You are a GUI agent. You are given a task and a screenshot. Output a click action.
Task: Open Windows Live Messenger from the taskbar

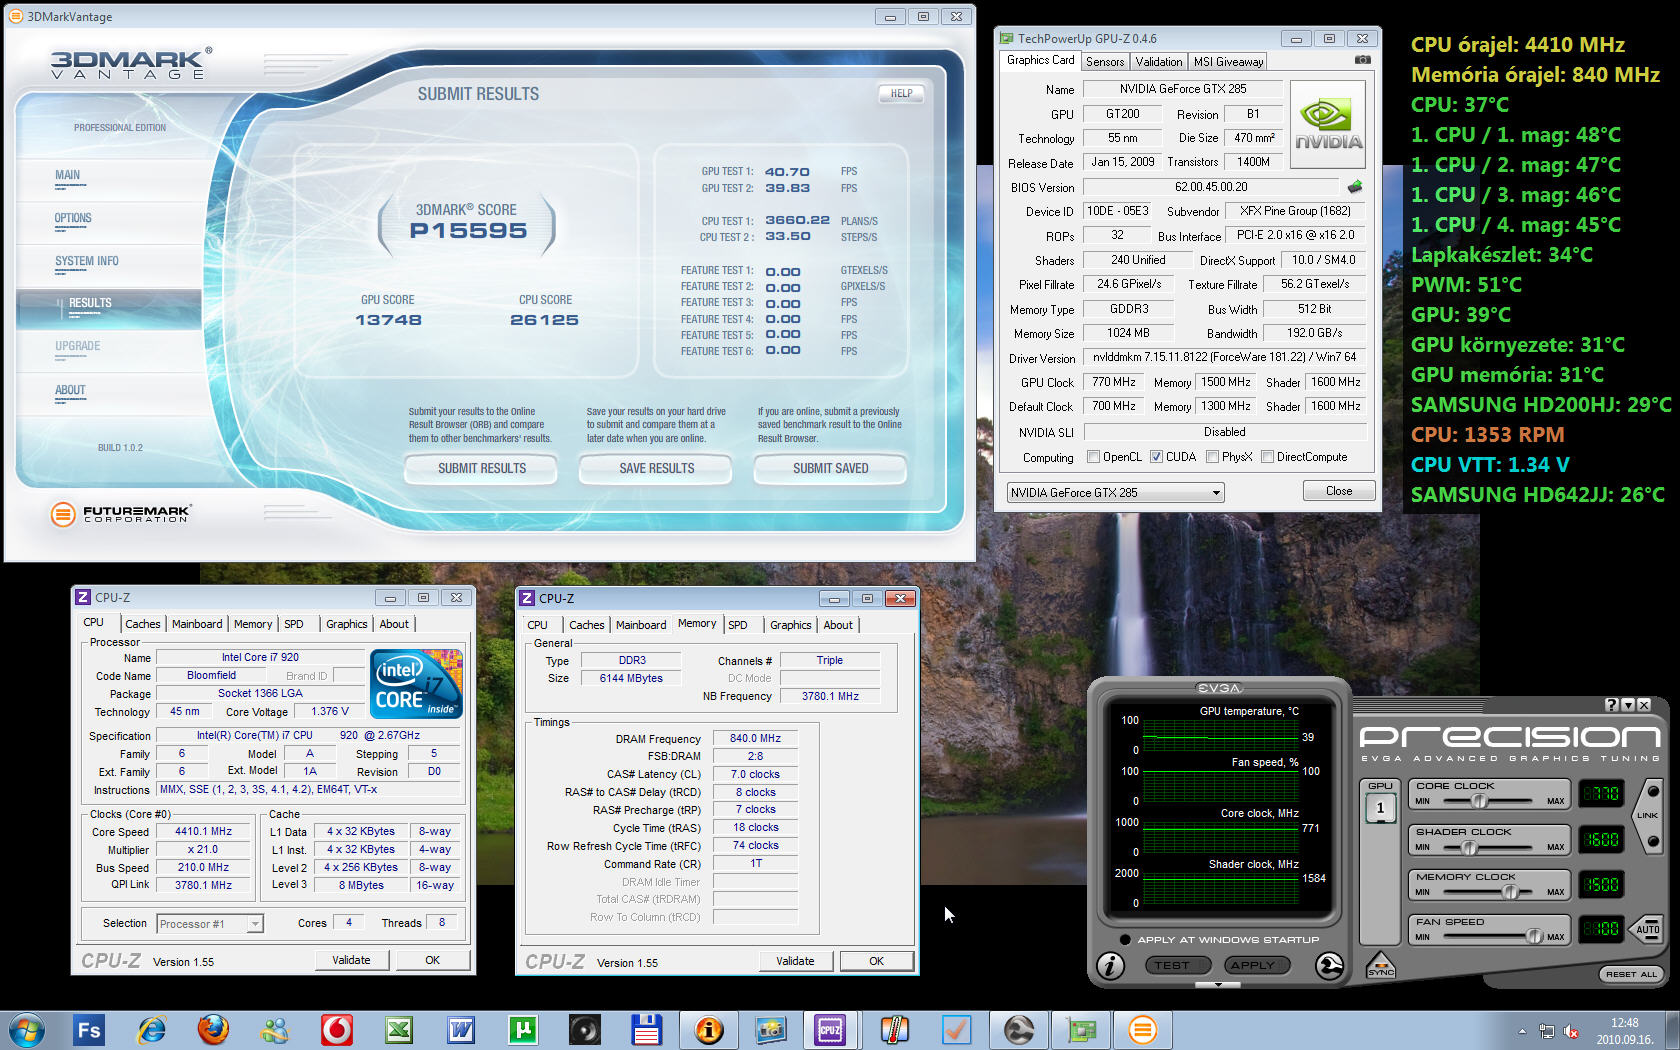(x=275, y=1029)
